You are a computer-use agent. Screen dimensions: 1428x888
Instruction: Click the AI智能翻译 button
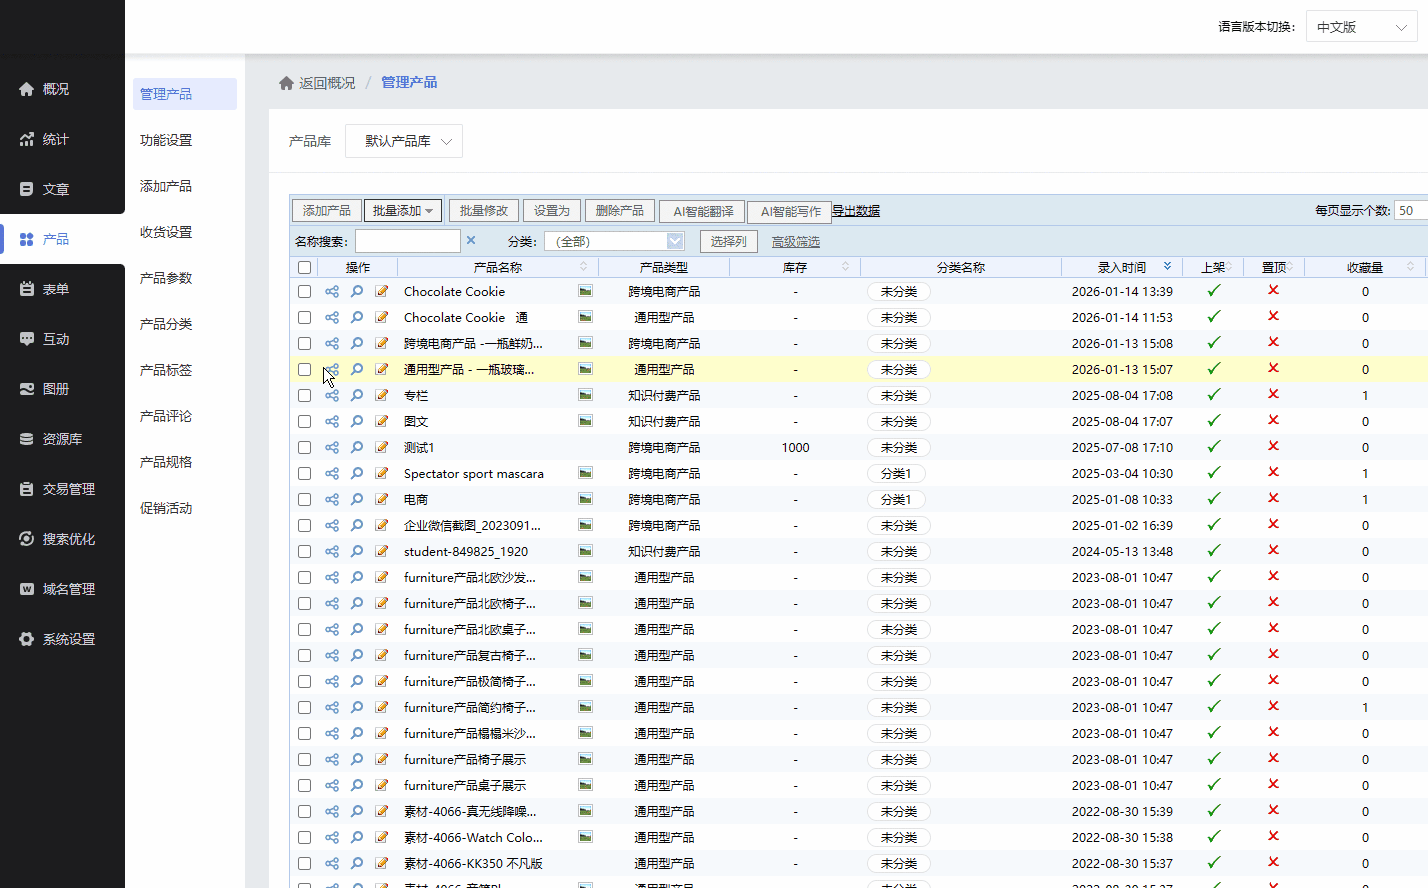(x=703, y=211)
